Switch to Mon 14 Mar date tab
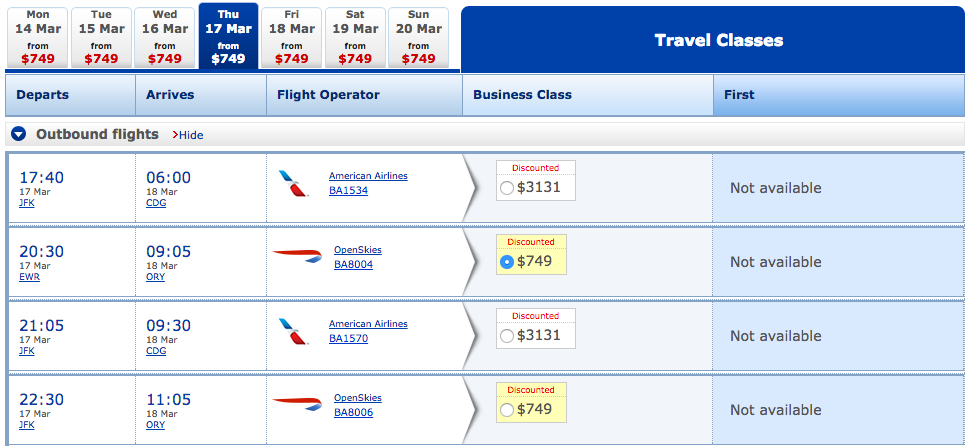 click(38, 37)
